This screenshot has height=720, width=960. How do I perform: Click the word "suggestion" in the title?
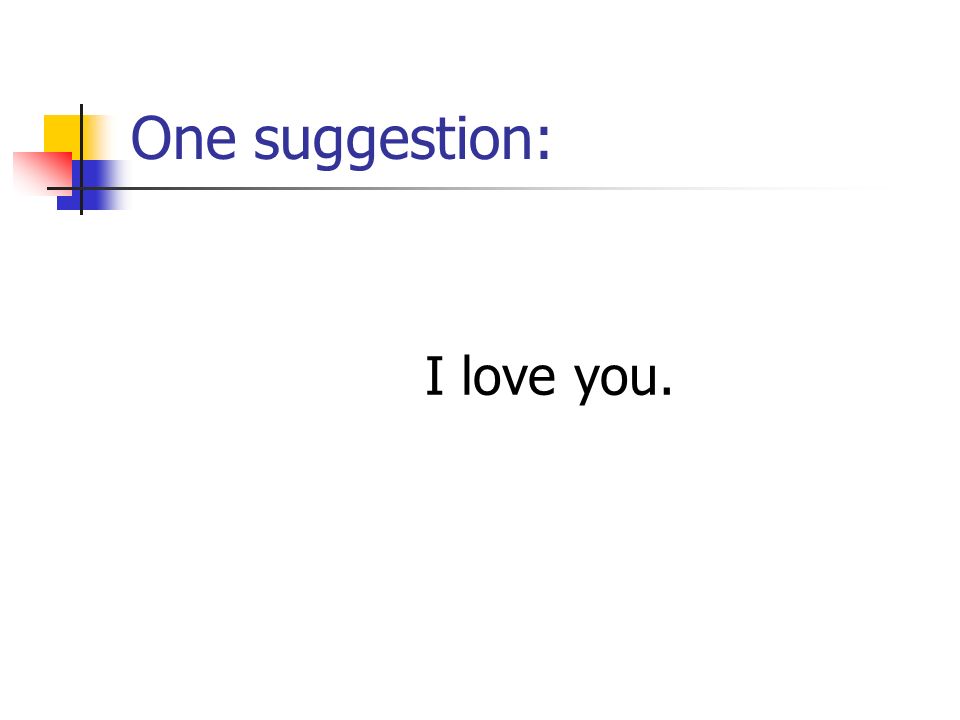[392, 141]
